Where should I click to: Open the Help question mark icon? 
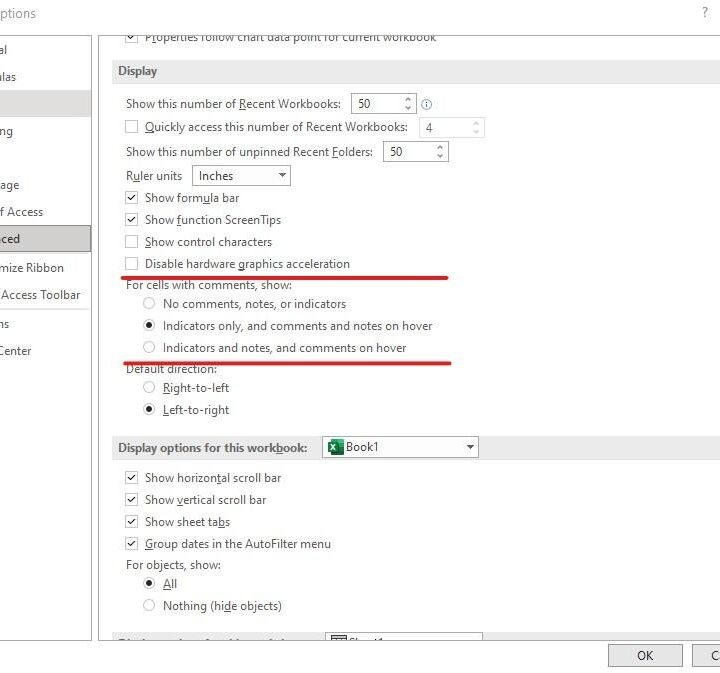pos(705,12)
